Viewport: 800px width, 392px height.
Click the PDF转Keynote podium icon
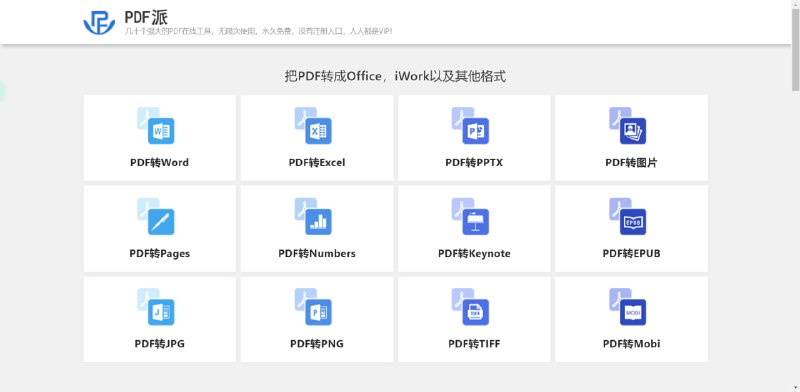(x=470, y=216)
